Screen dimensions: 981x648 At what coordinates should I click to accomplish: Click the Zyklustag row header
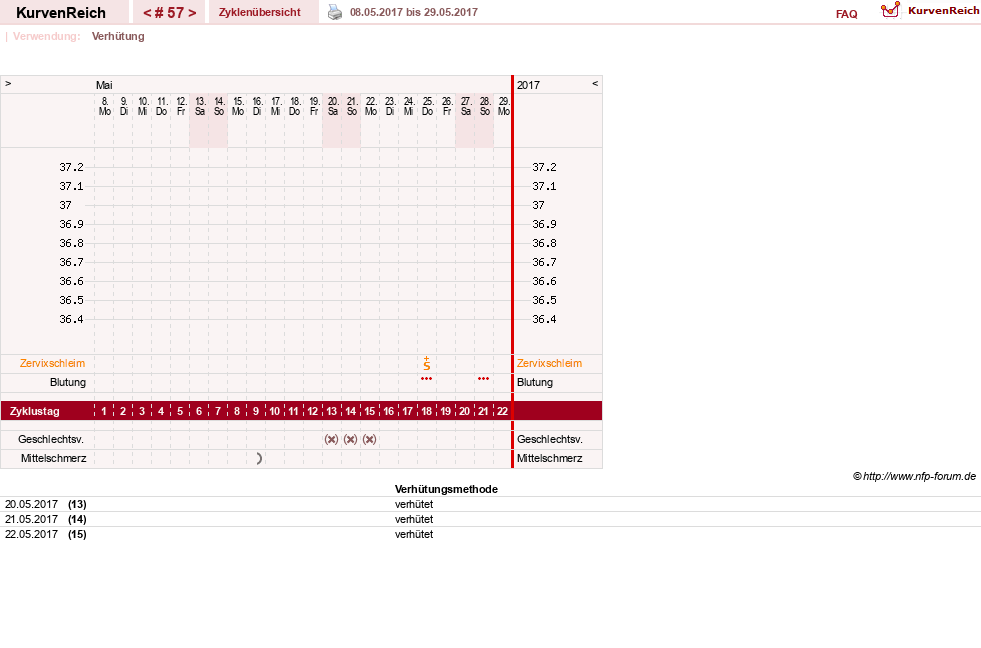click(x=34, y=412)
